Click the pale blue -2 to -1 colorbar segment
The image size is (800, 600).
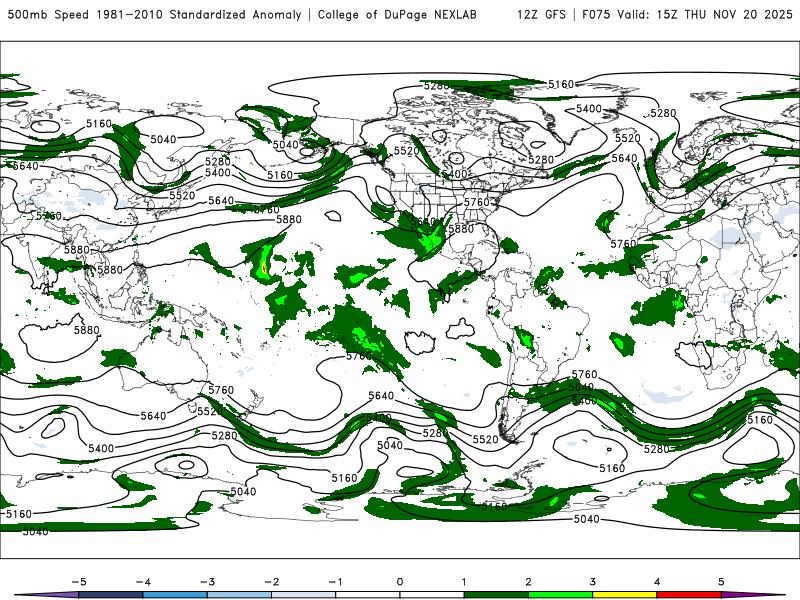tap(304, 595)
